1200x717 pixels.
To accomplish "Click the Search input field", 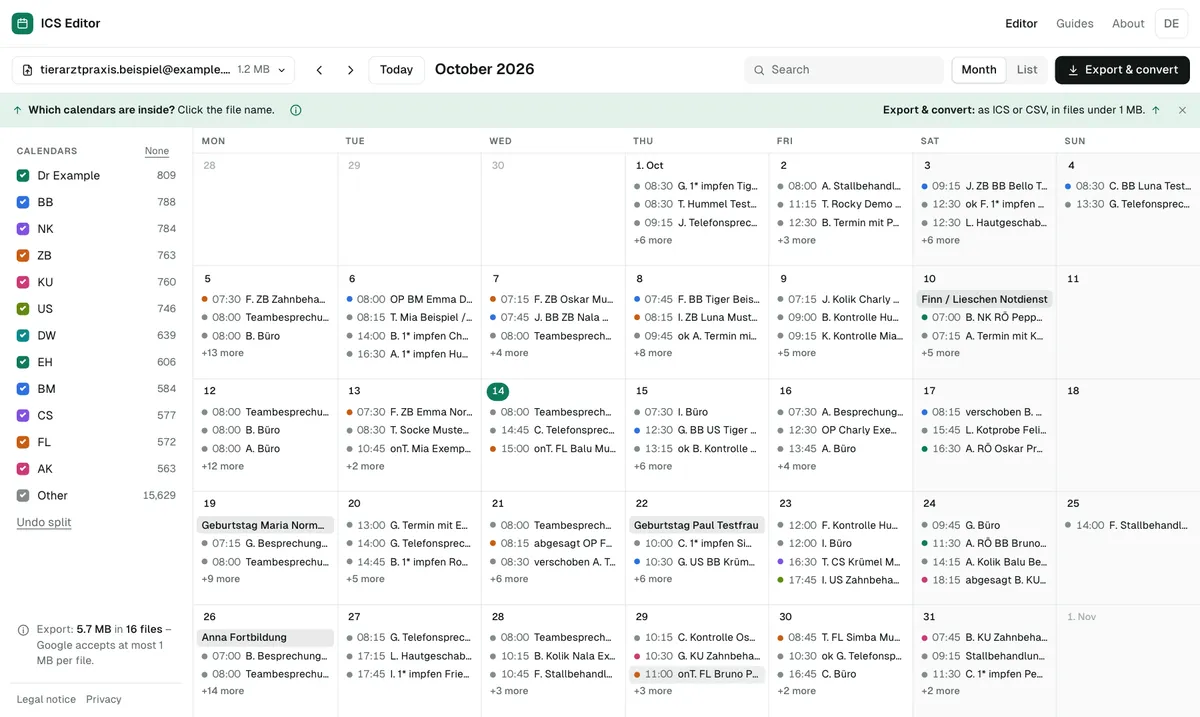I will tap(844, 70).
